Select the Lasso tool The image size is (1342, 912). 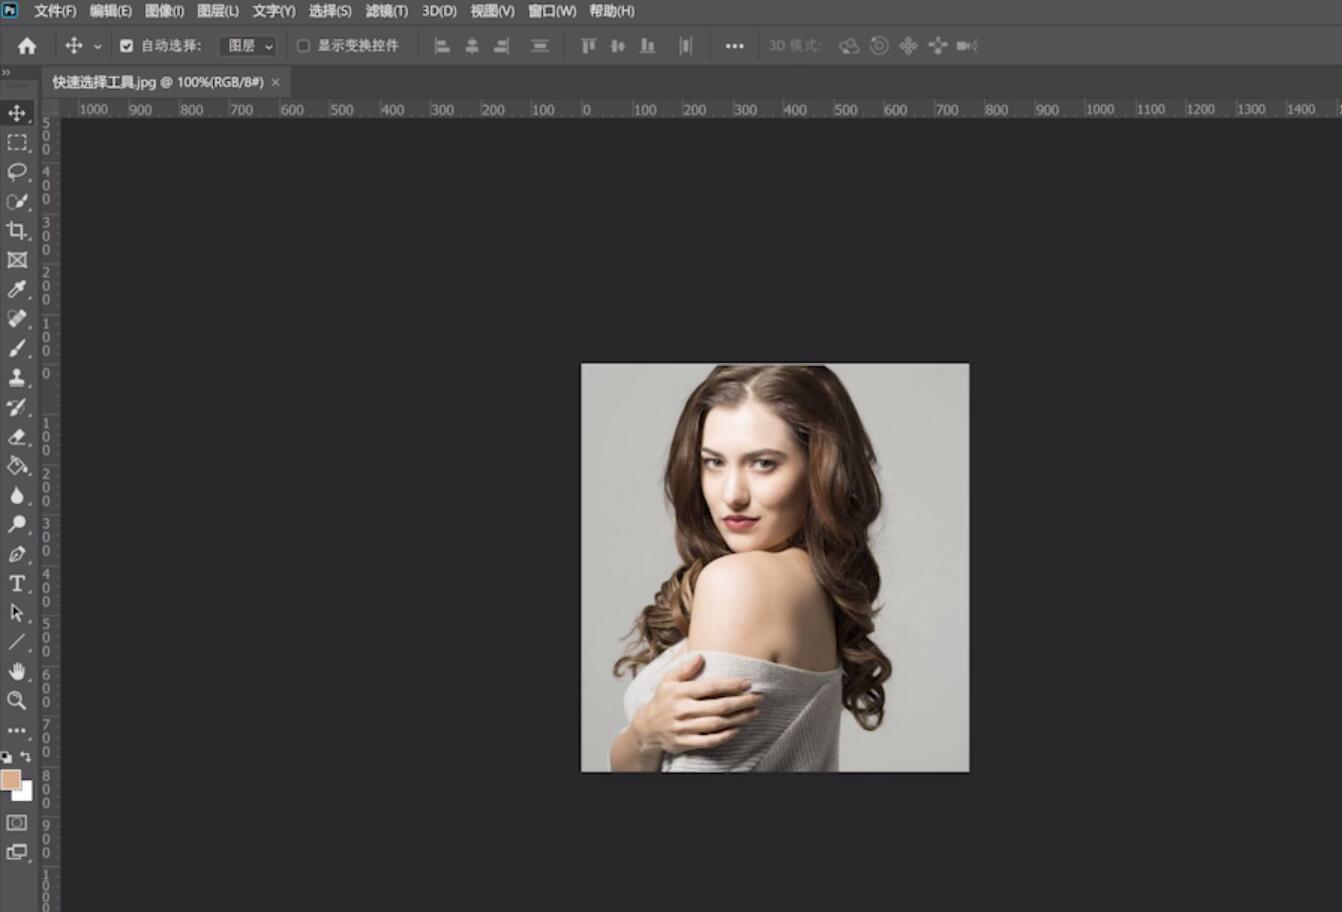click(17, 172)
